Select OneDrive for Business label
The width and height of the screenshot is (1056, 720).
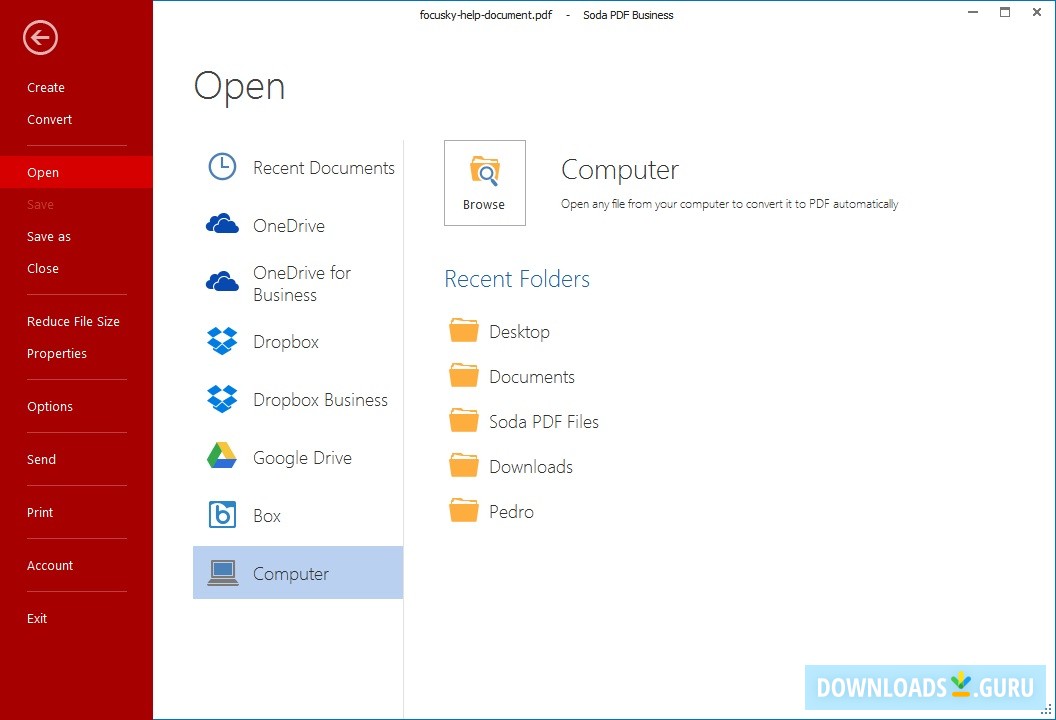click(302, 284)
